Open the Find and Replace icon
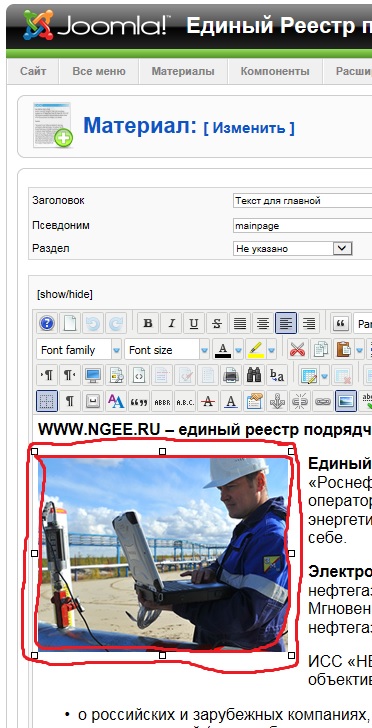372x728 pixels. 277,375
